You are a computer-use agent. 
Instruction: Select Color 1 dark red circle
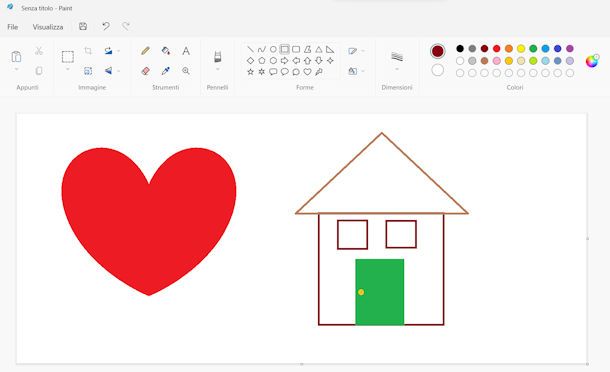pyautogui.click(x=438, y=51)
